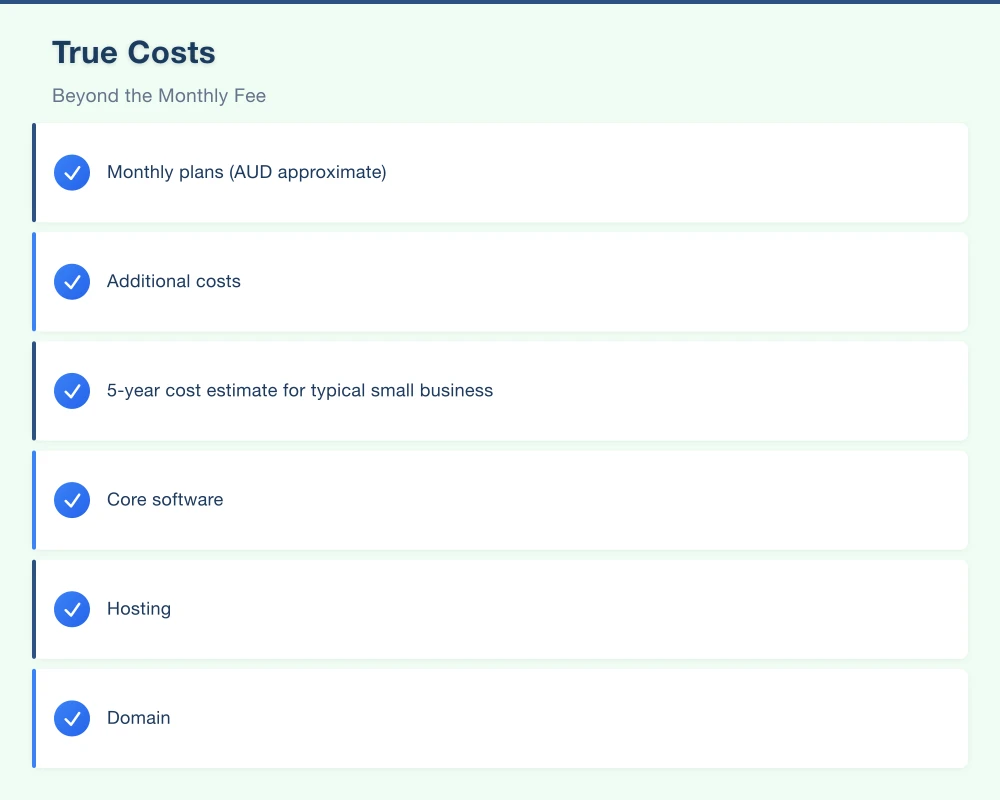
Task: Click the blue check icon beside Domain
Action: (72, 718)
